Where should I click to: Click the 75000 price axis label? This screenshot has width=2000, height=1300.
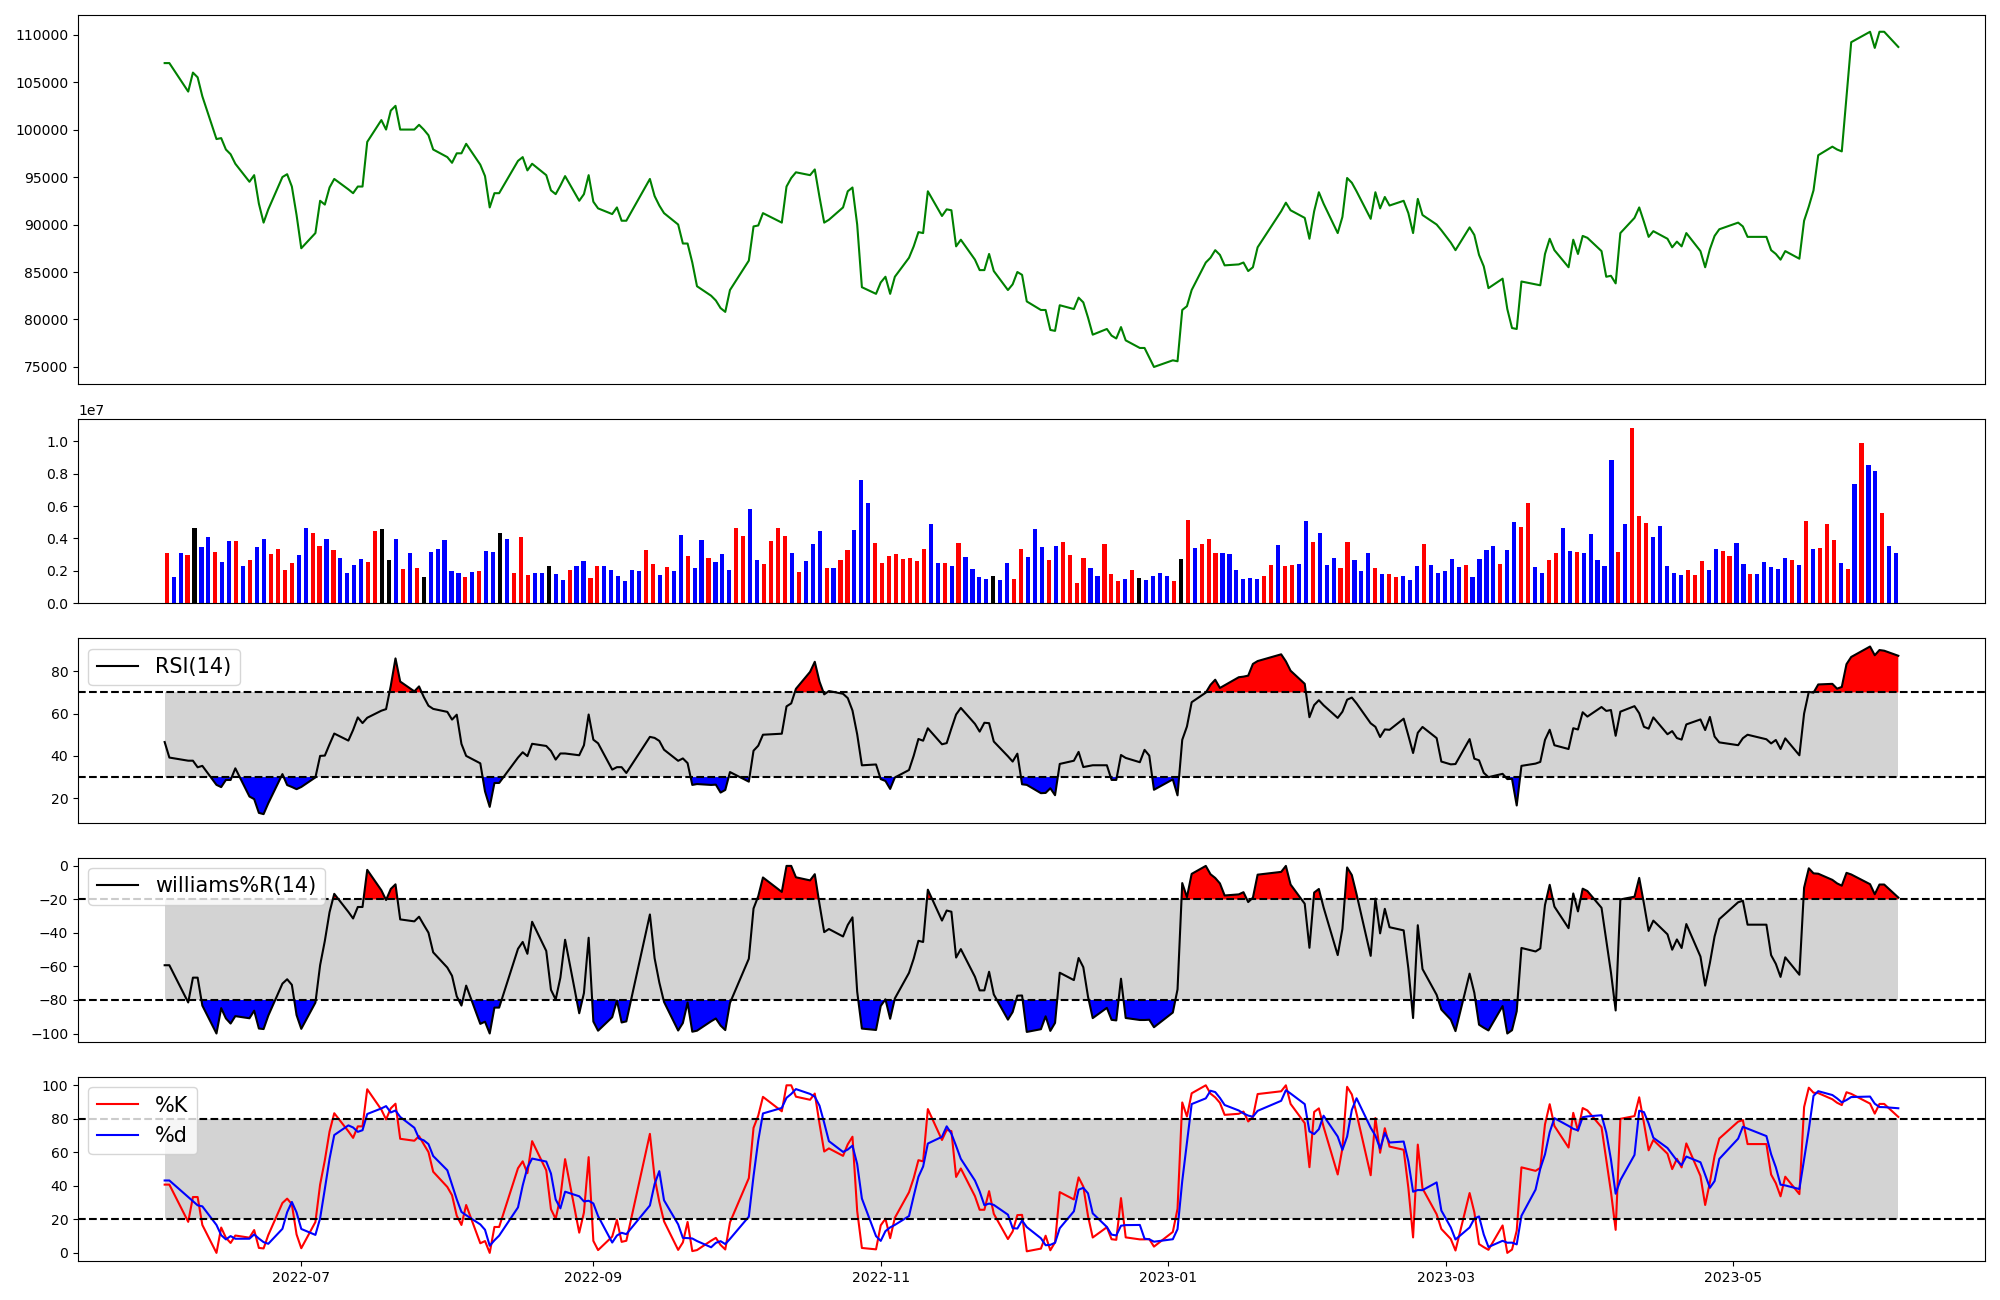[x=46, y=367]
